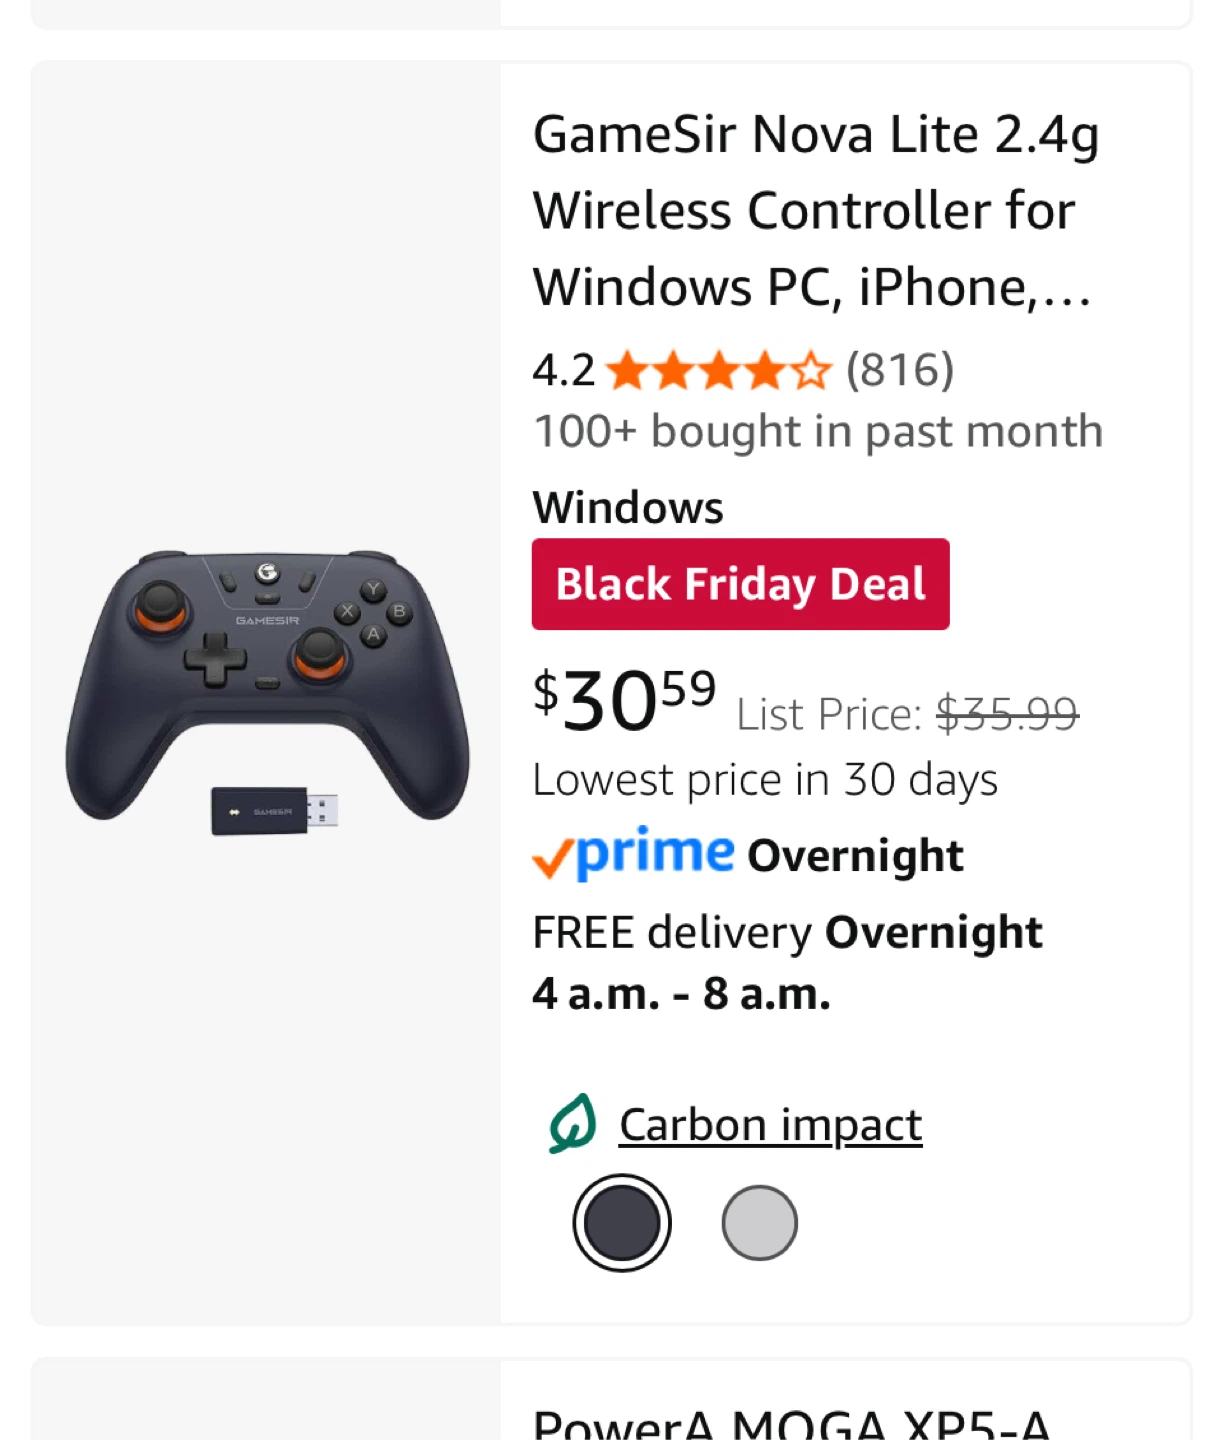Open the Carbon impact link
The image size is (1224, 1440).
click(x=770, y=1125)
